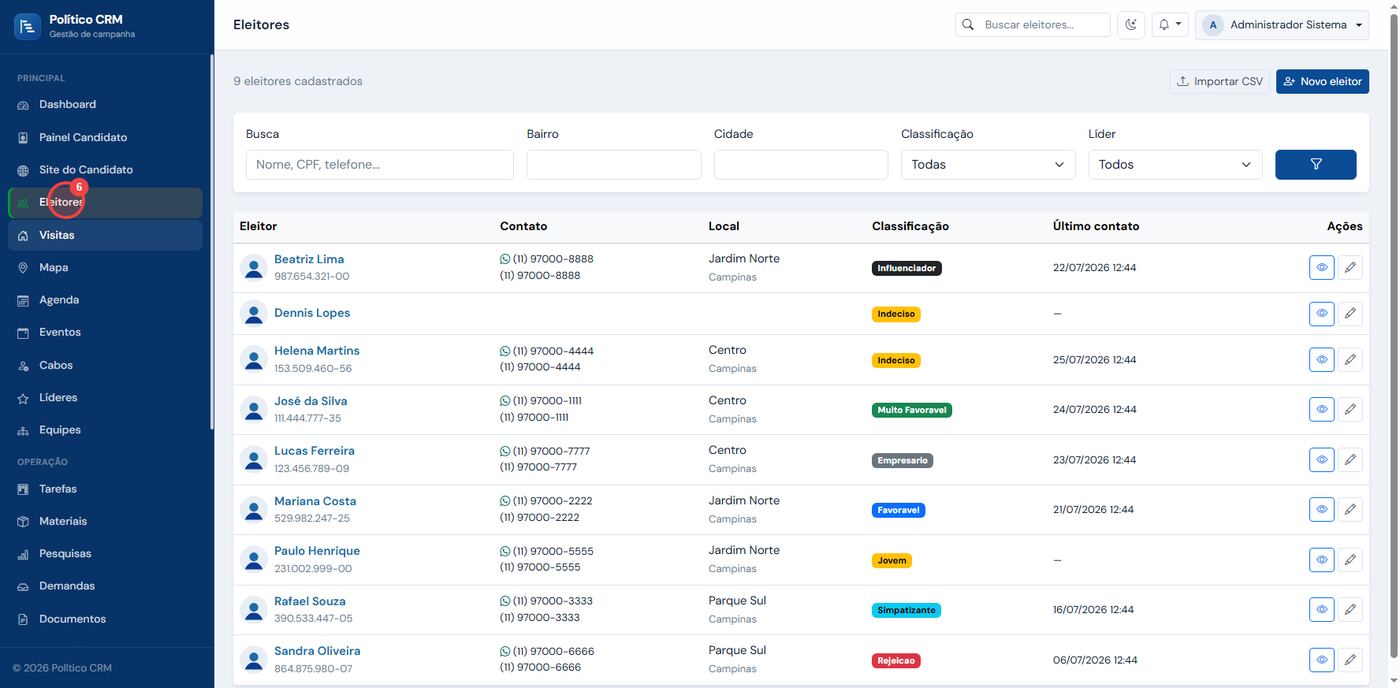Click the Tarefas sidebar icon
Screen dimensions: 1400x688
point(23,490)
